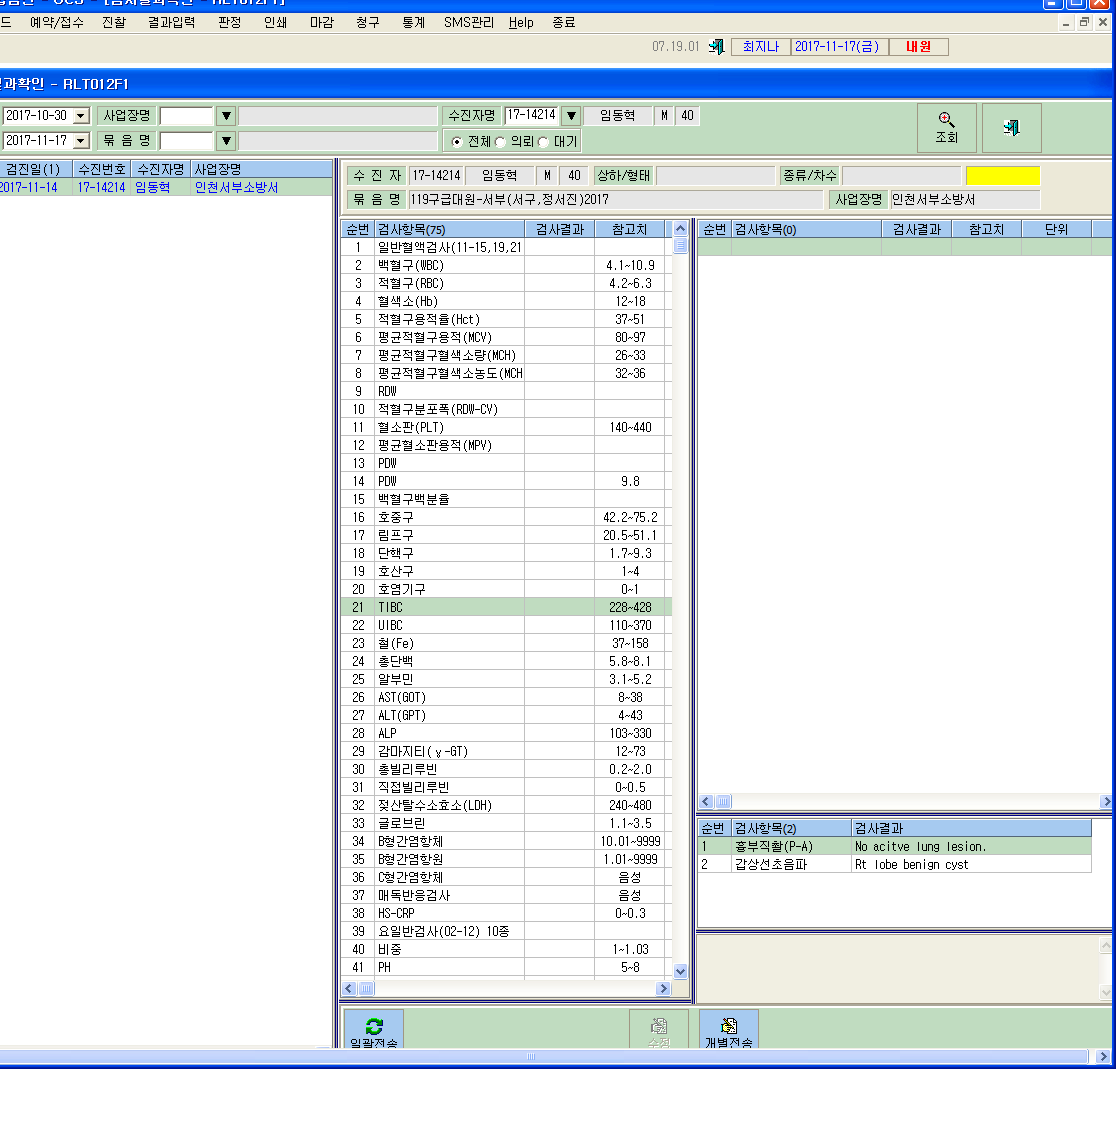Expand the 수진자명 17-14214 dropdown arrow
The width and height of the screenshot is (1116, 1147).
point(571,116)
